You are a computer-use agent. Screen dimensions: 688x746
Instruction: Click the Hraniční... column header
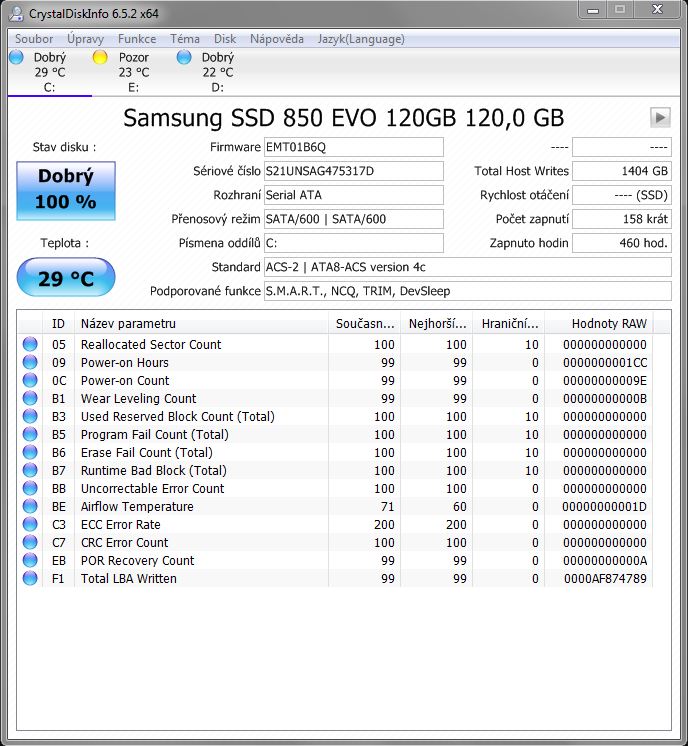(509, 324)
